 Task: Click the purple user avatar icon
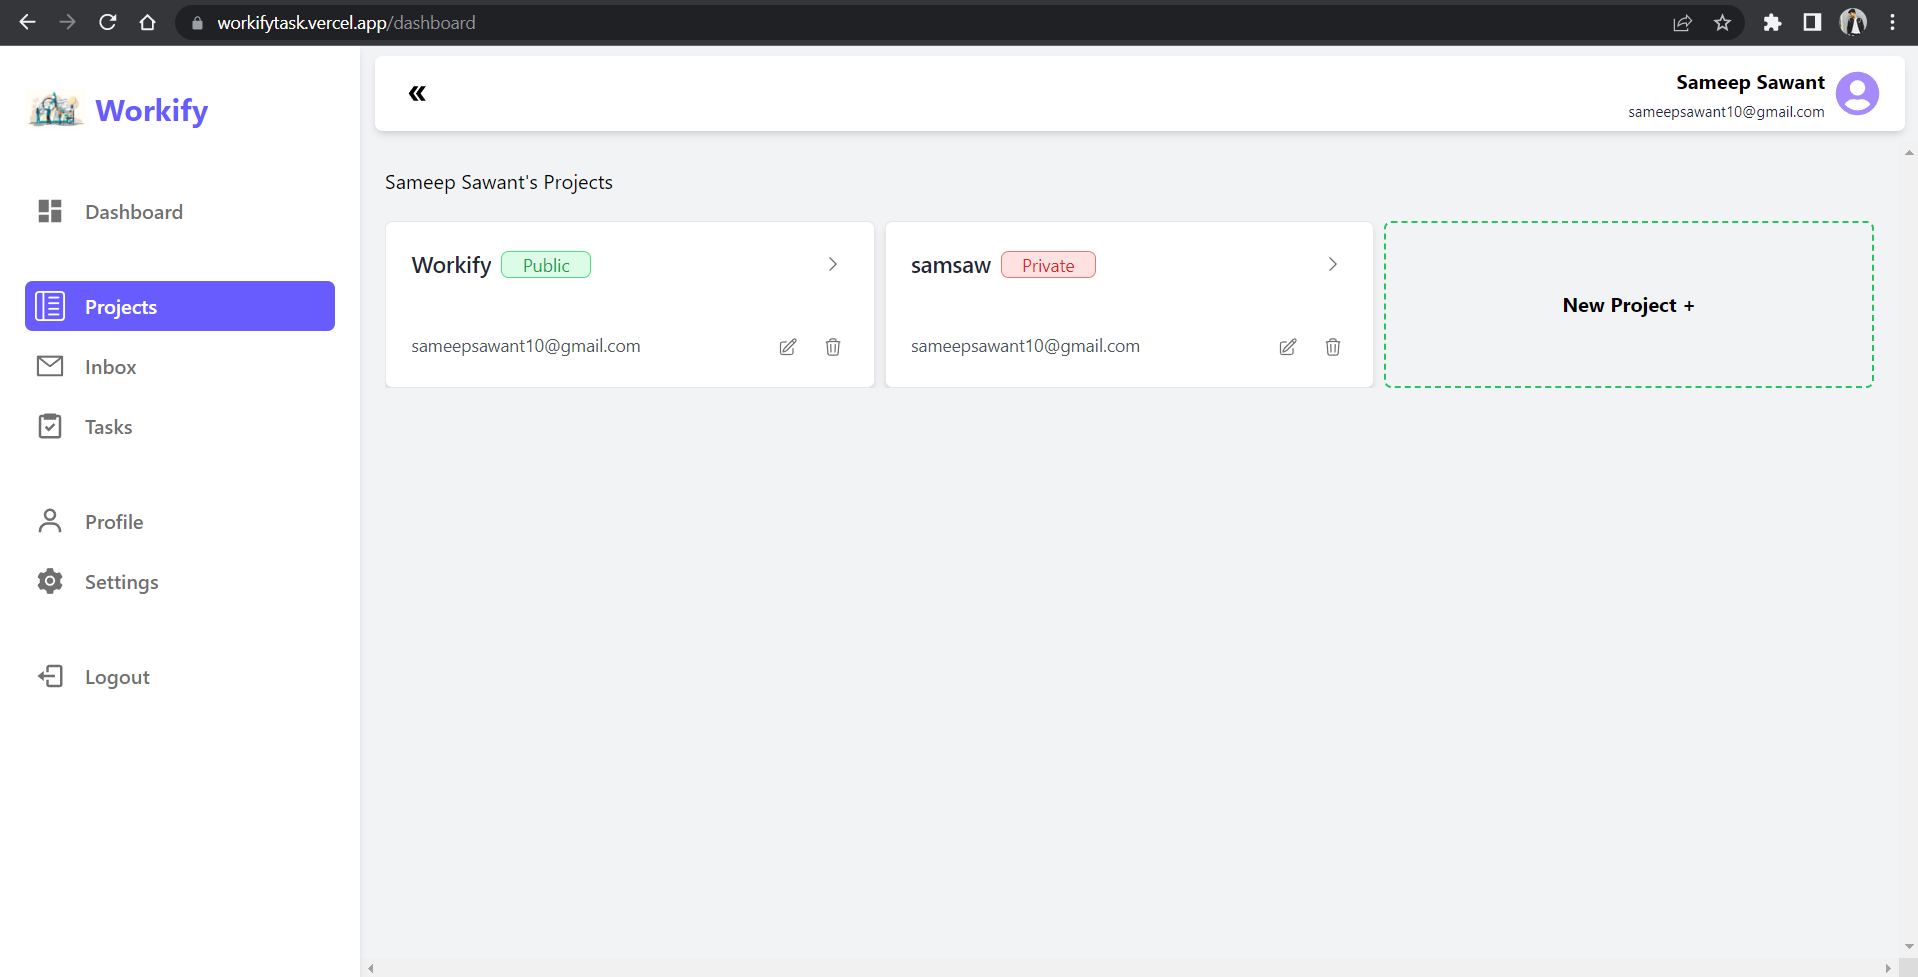point(1857,94)
